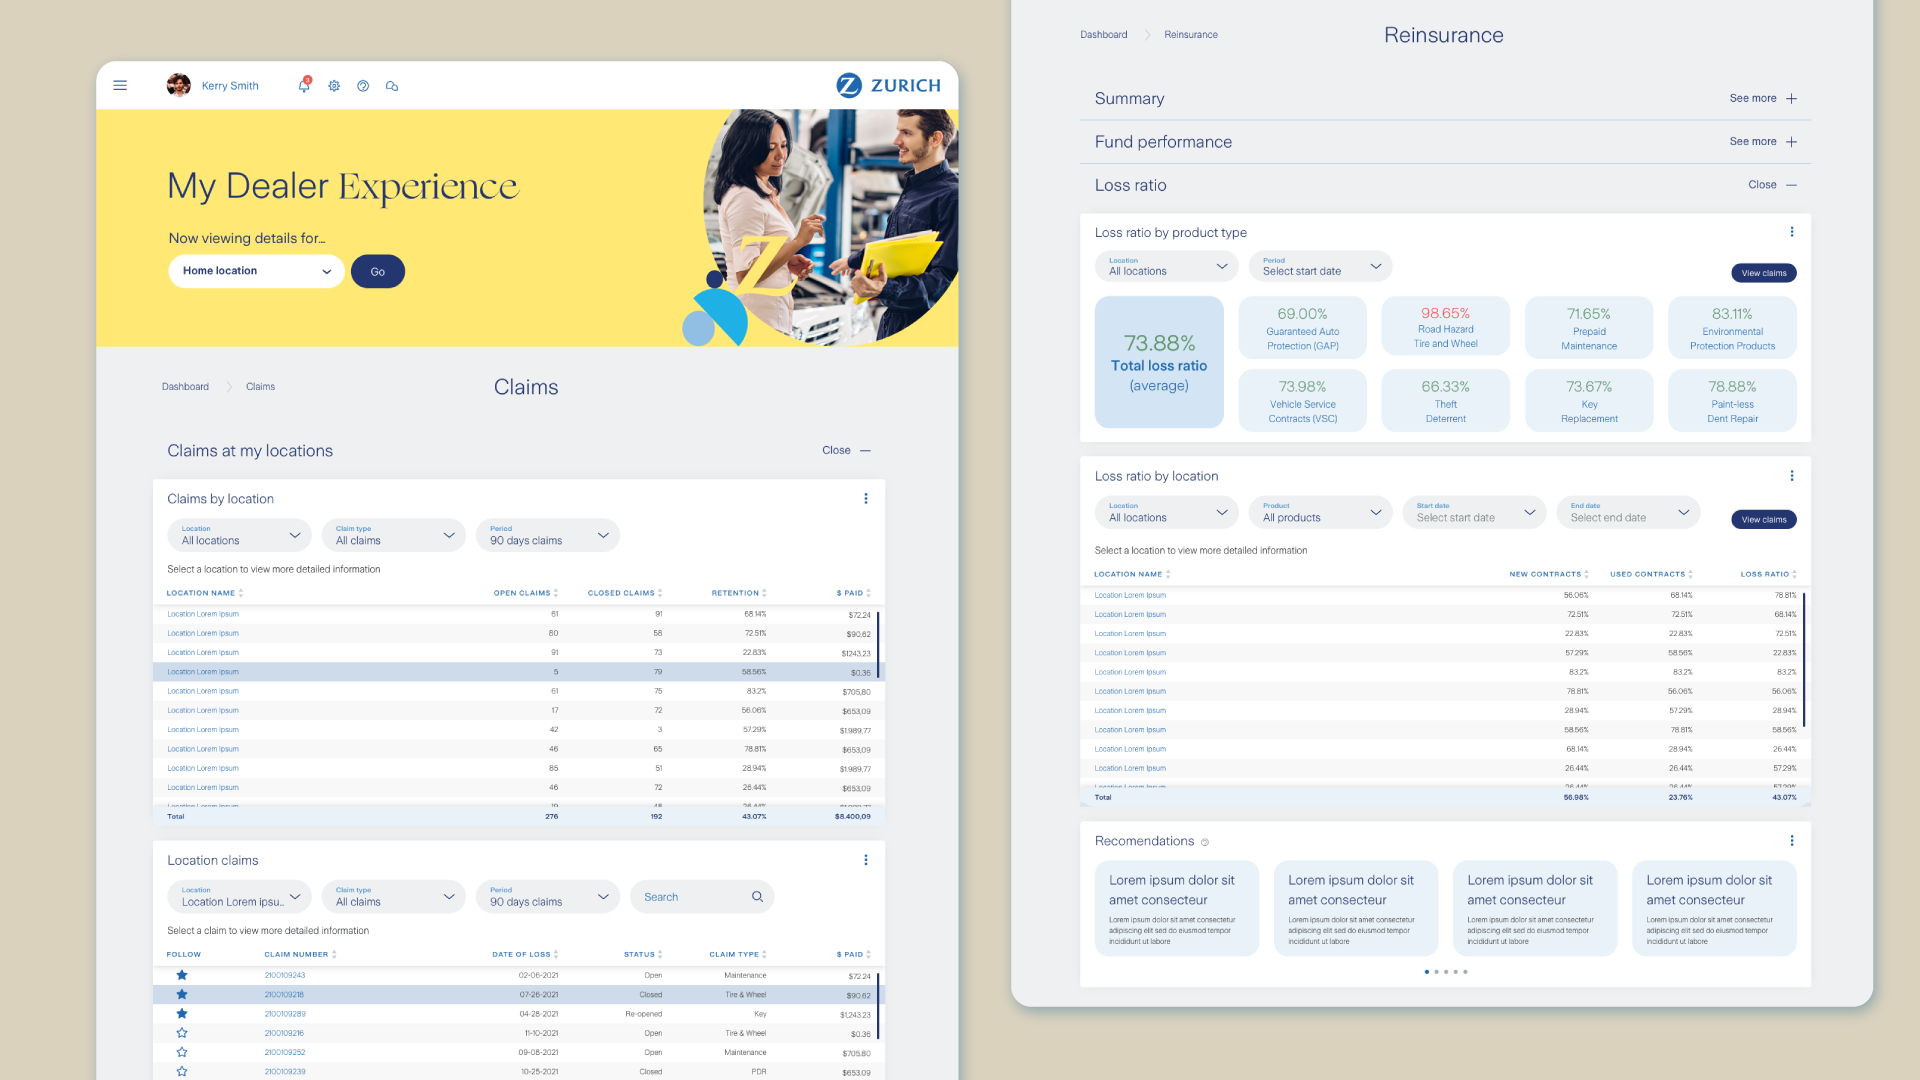The image size is (1920, 1080).
Task: Unfollow claim 2100109243 using its star
Action: 182,975
